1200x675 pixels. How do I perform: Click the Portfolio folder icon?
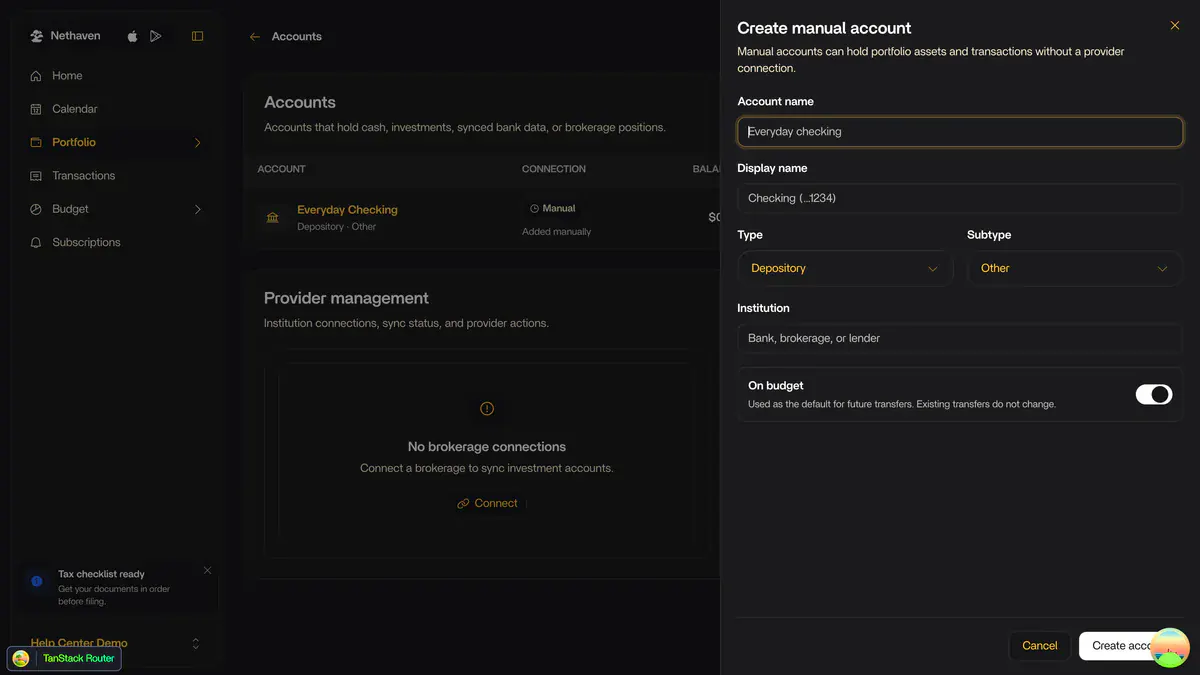[36, 142]
